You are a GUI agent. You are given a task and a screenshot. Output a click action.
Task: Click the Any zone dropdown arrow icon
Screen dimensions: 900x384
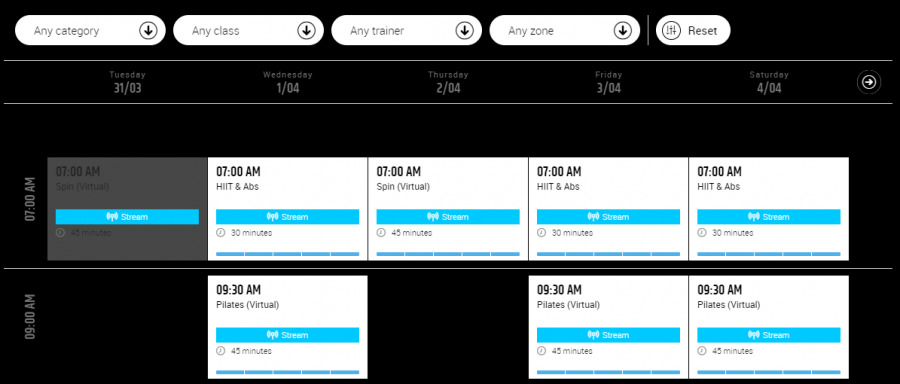click(623, 30)
